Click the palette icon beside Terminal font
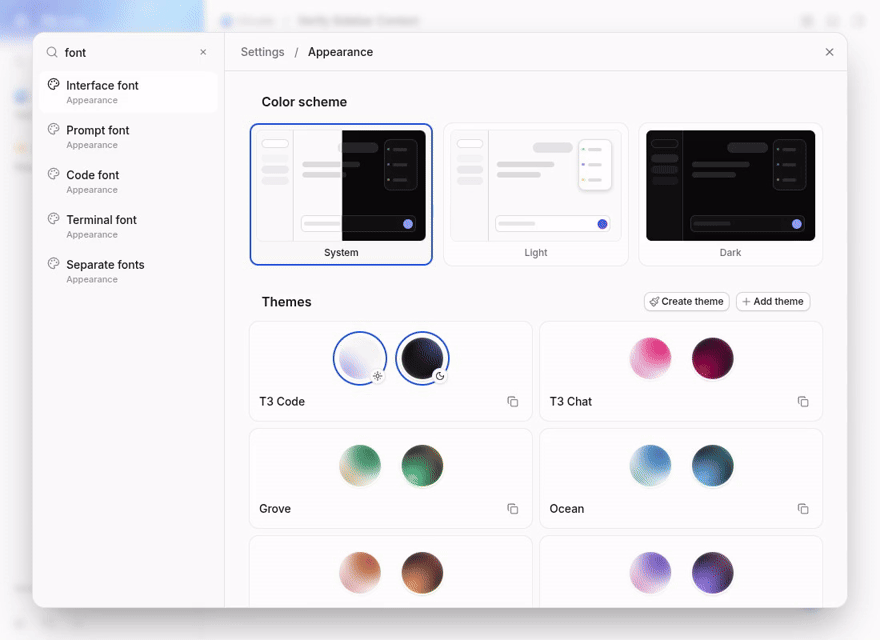 pos(53,219)
